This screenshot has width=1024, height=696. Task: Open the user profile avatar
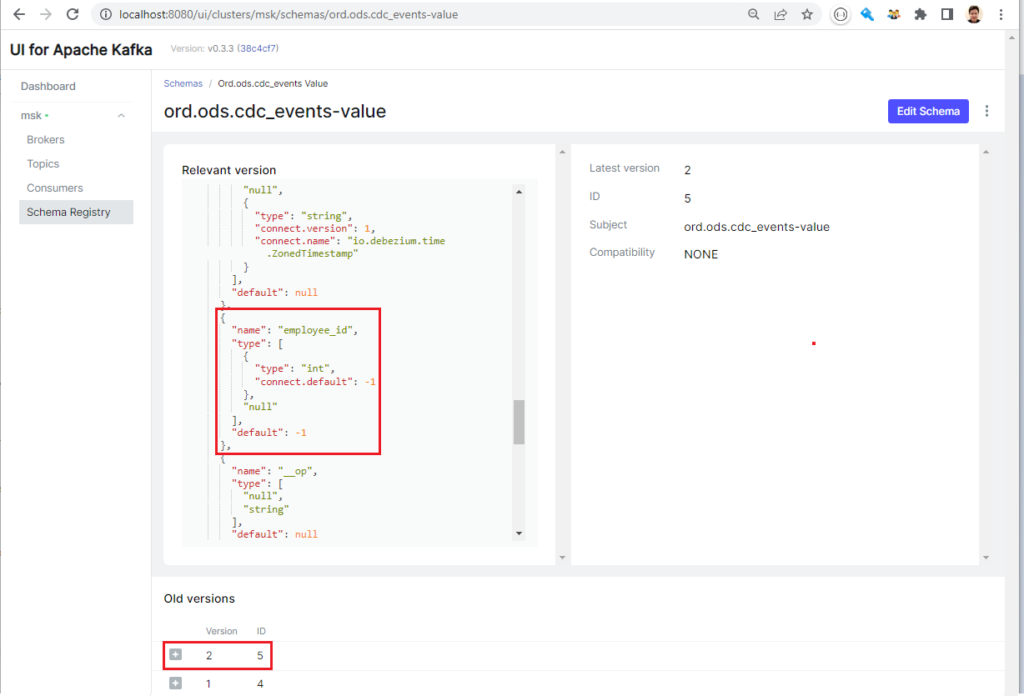point(974,15)
